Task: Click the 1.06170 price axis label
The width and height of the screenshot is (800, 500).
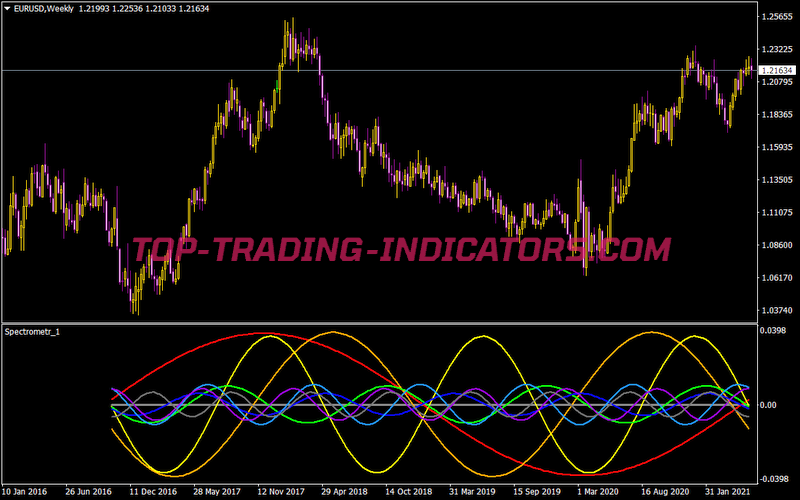Action: (x=777, y=278)
